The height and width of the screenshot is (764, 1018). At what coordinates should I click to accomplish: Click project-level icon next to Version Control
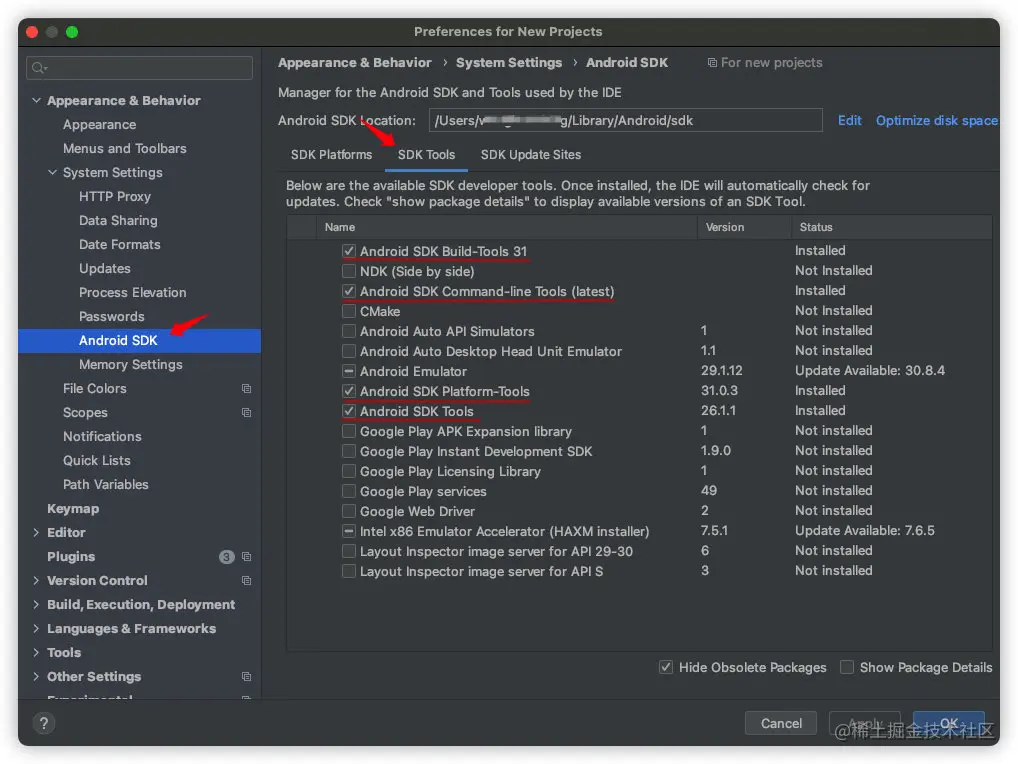coord(246,580)
